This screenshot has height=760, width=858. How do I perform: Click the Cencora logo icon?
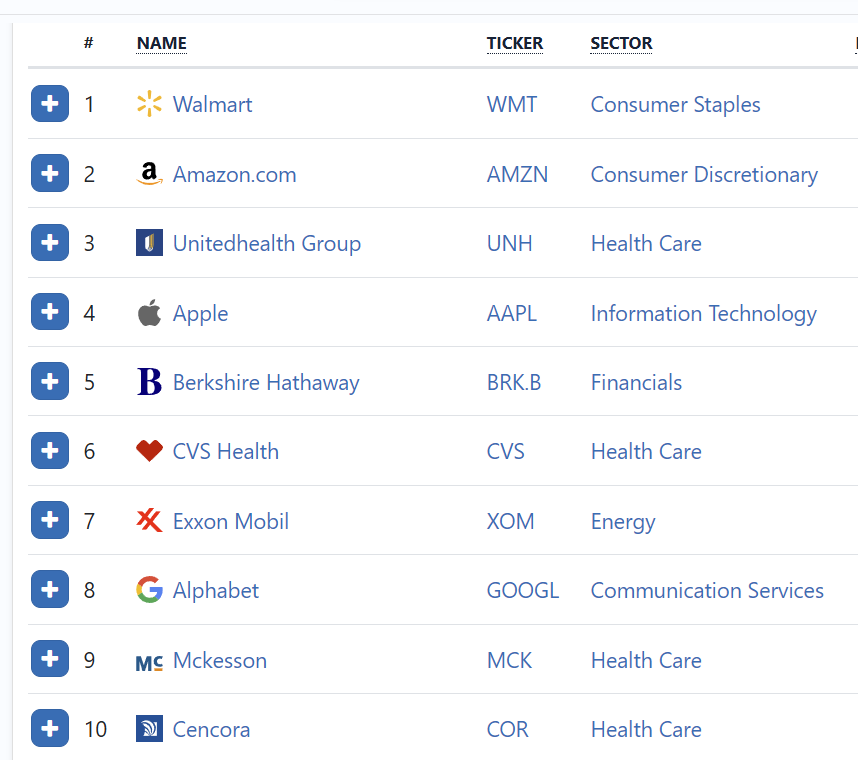pyautogui.click(x=149, y=729)
